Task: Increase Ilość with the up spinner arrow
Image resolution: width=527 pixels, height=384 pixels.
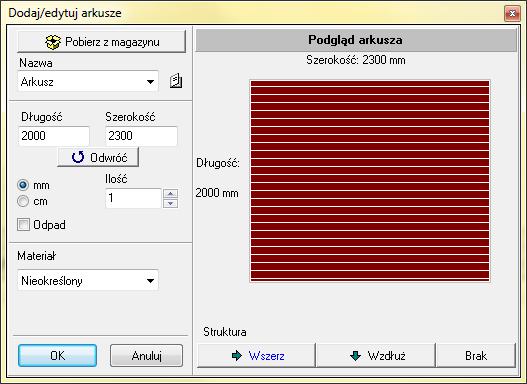Action: [171, 194]
